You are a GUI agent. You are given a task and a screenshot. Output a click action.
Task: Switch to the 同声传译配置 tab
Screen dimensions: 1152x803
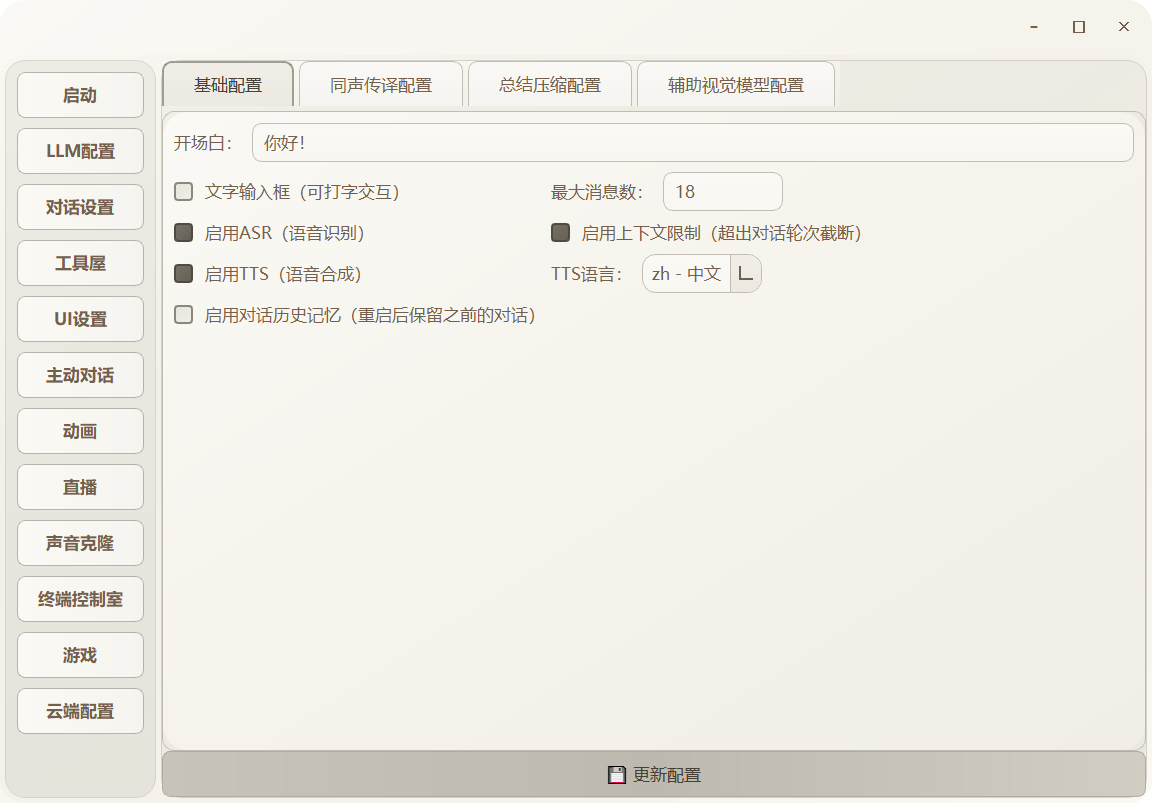coord(381,85)
